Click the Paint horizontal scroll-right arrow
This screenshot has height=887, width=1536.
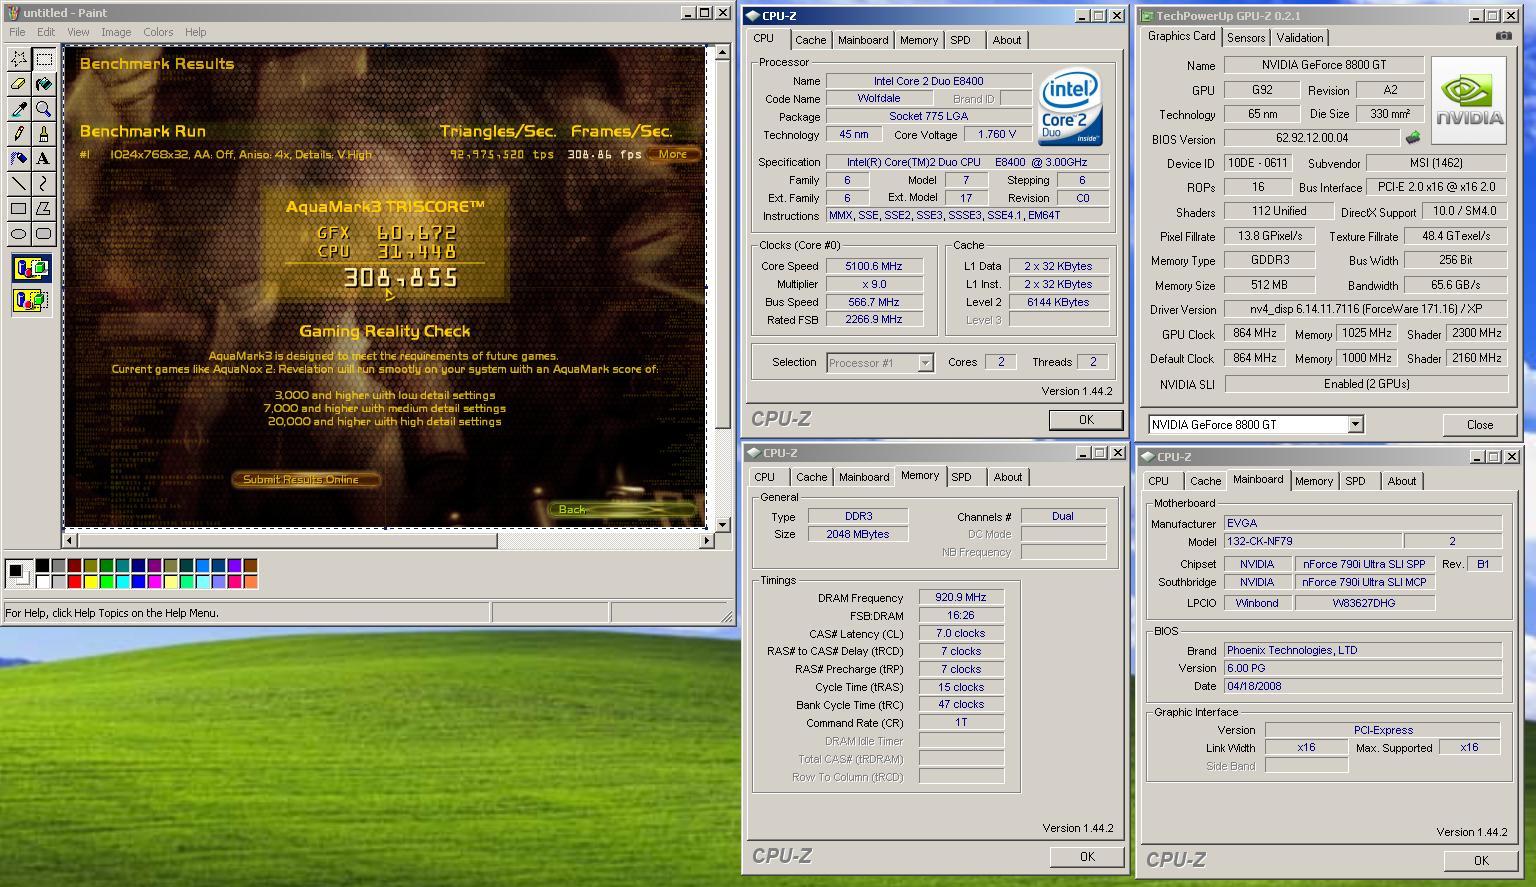(x=706, y=540)
